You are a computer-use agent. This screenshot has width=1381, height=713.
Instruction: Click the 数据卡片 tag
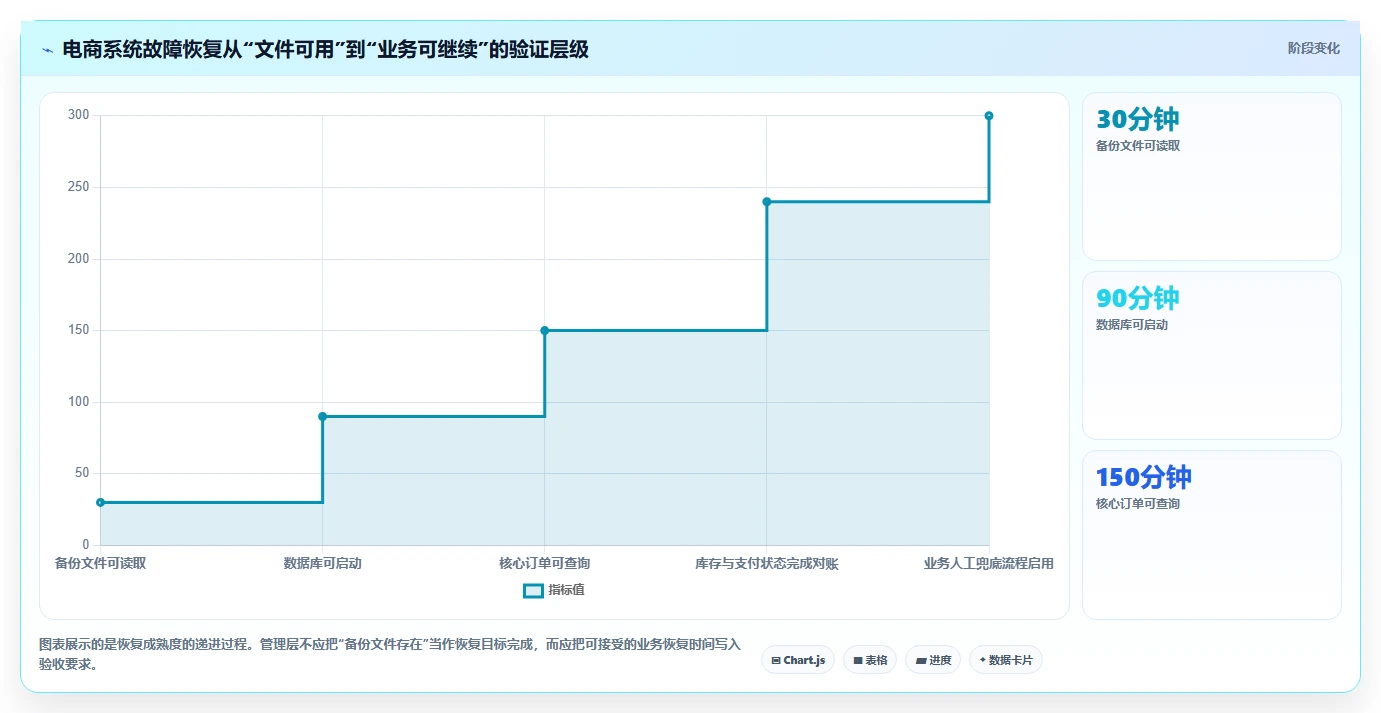[x=1006, y=660]
